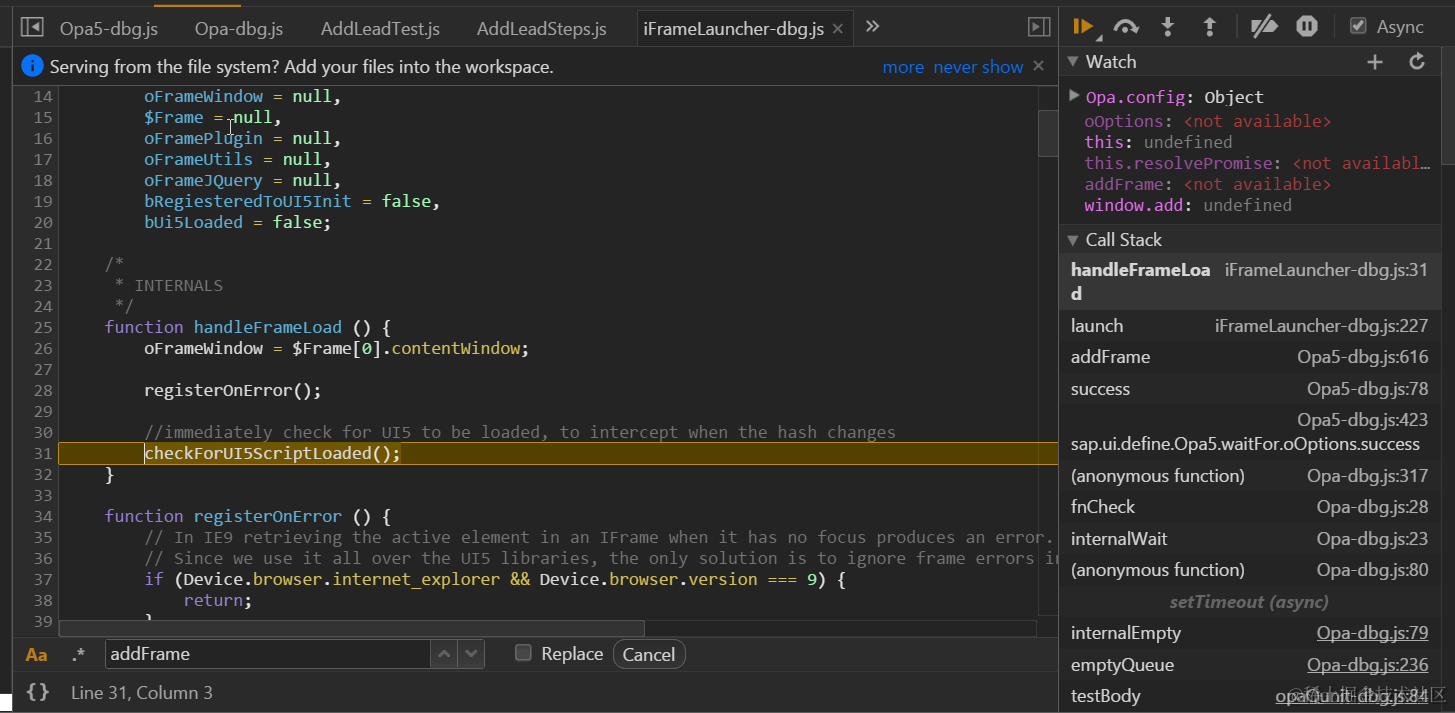Set breakpoint on line number 28

42,390
